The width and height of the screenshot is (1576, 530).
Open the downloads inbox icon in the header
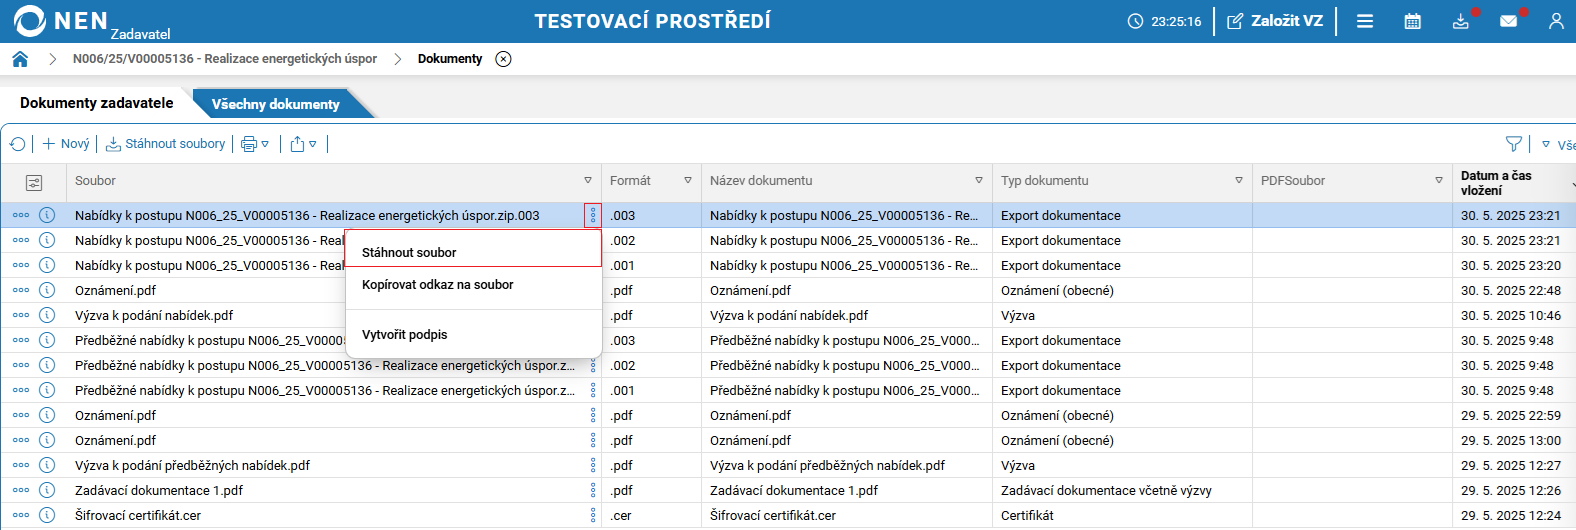pos(1461,21)
